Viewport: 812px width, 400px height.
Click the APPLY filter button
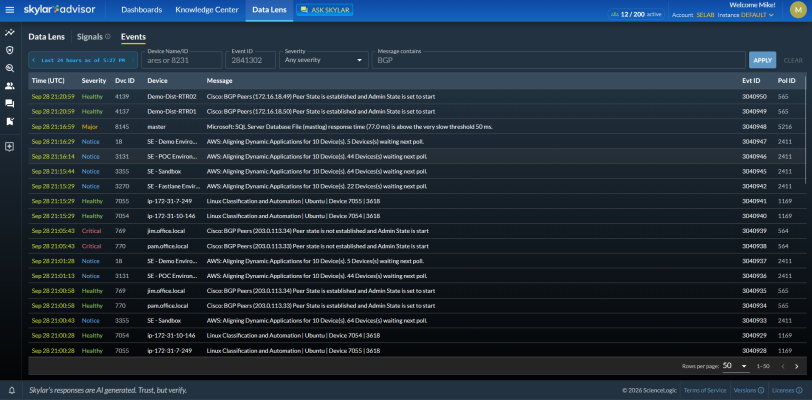tap(762, 60)
